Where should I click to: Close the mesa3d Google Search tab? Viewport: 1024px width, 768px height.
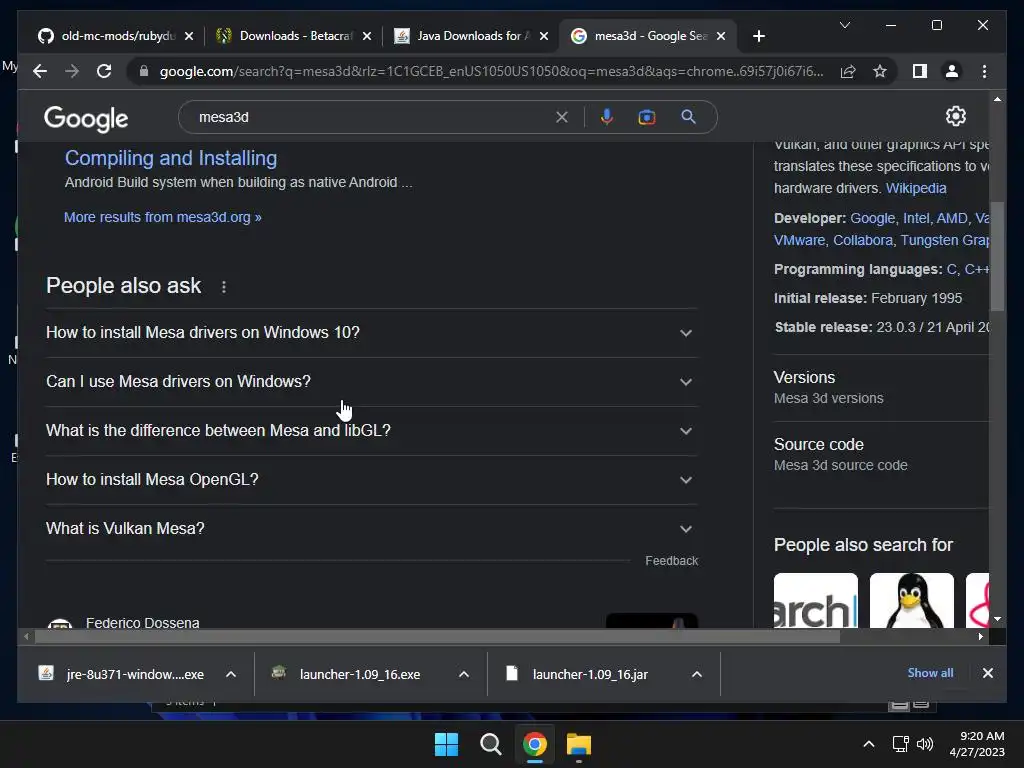(x=721, y=36)
